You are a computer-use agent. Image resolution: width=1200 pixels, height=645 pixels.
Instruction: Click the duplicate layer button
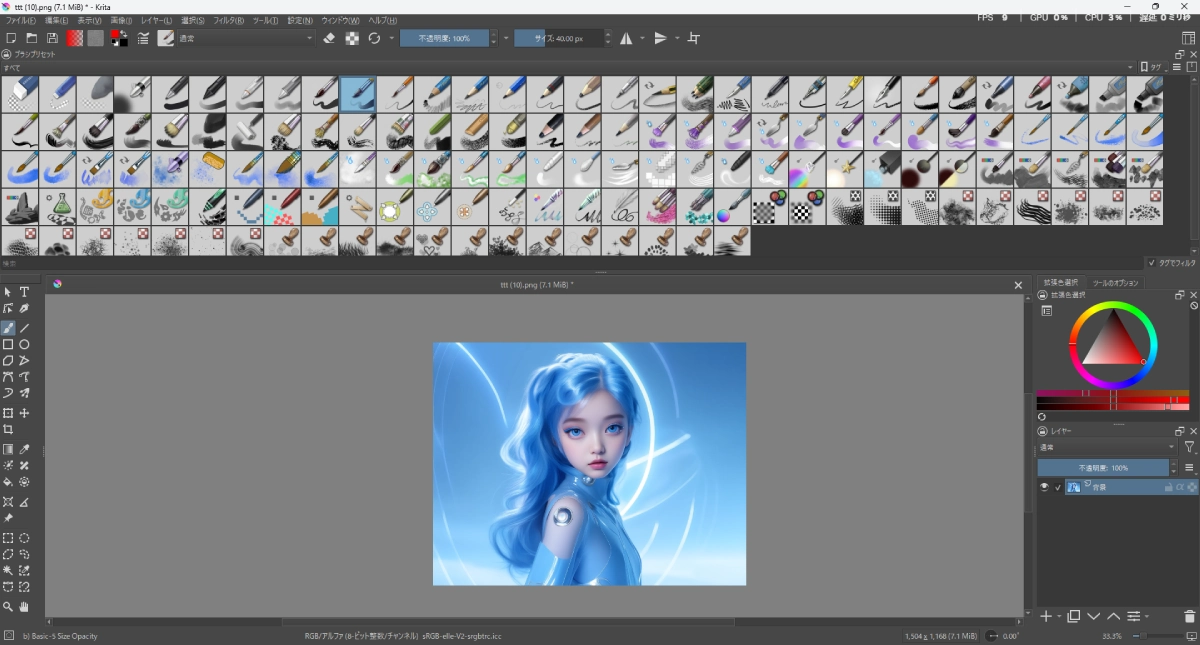1073,617
